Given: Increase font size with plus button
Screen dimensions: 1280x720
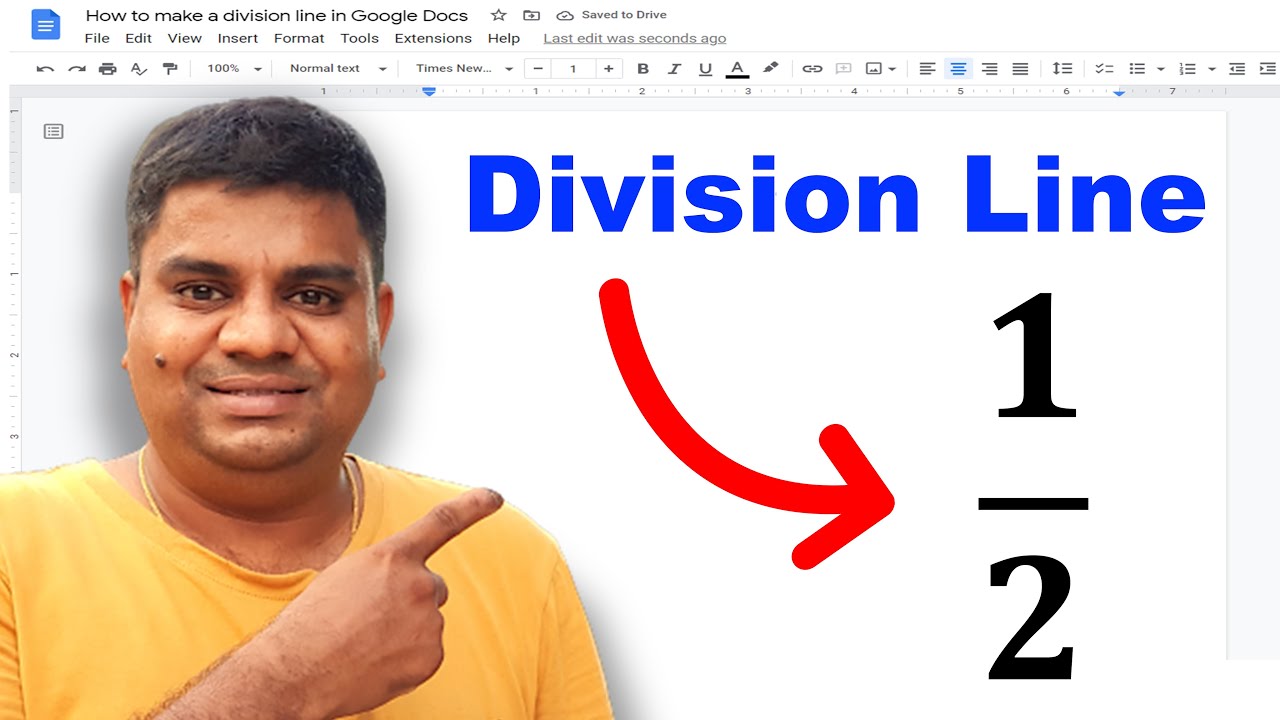Looking at the screenshot, I should 608,69.
